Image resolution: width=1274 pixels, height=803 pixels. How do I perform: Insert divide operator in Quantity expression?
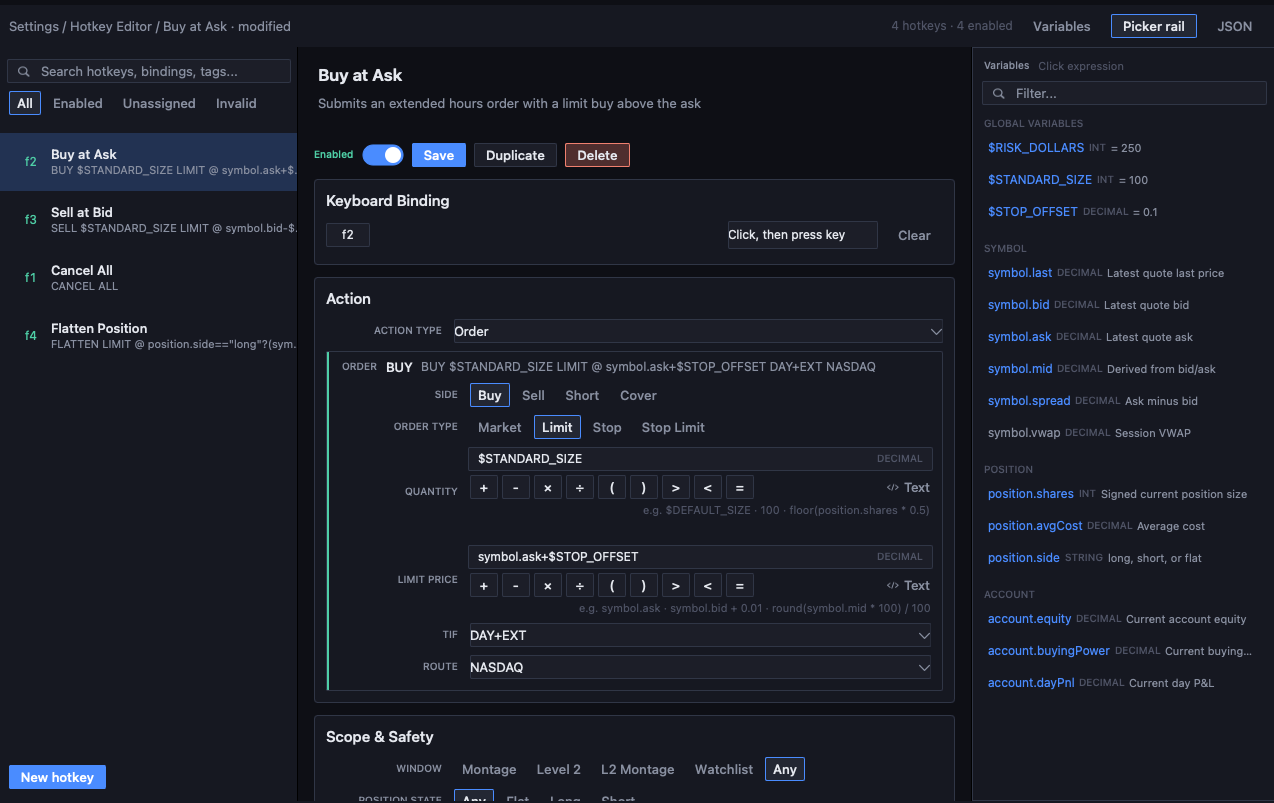point(580,488)
